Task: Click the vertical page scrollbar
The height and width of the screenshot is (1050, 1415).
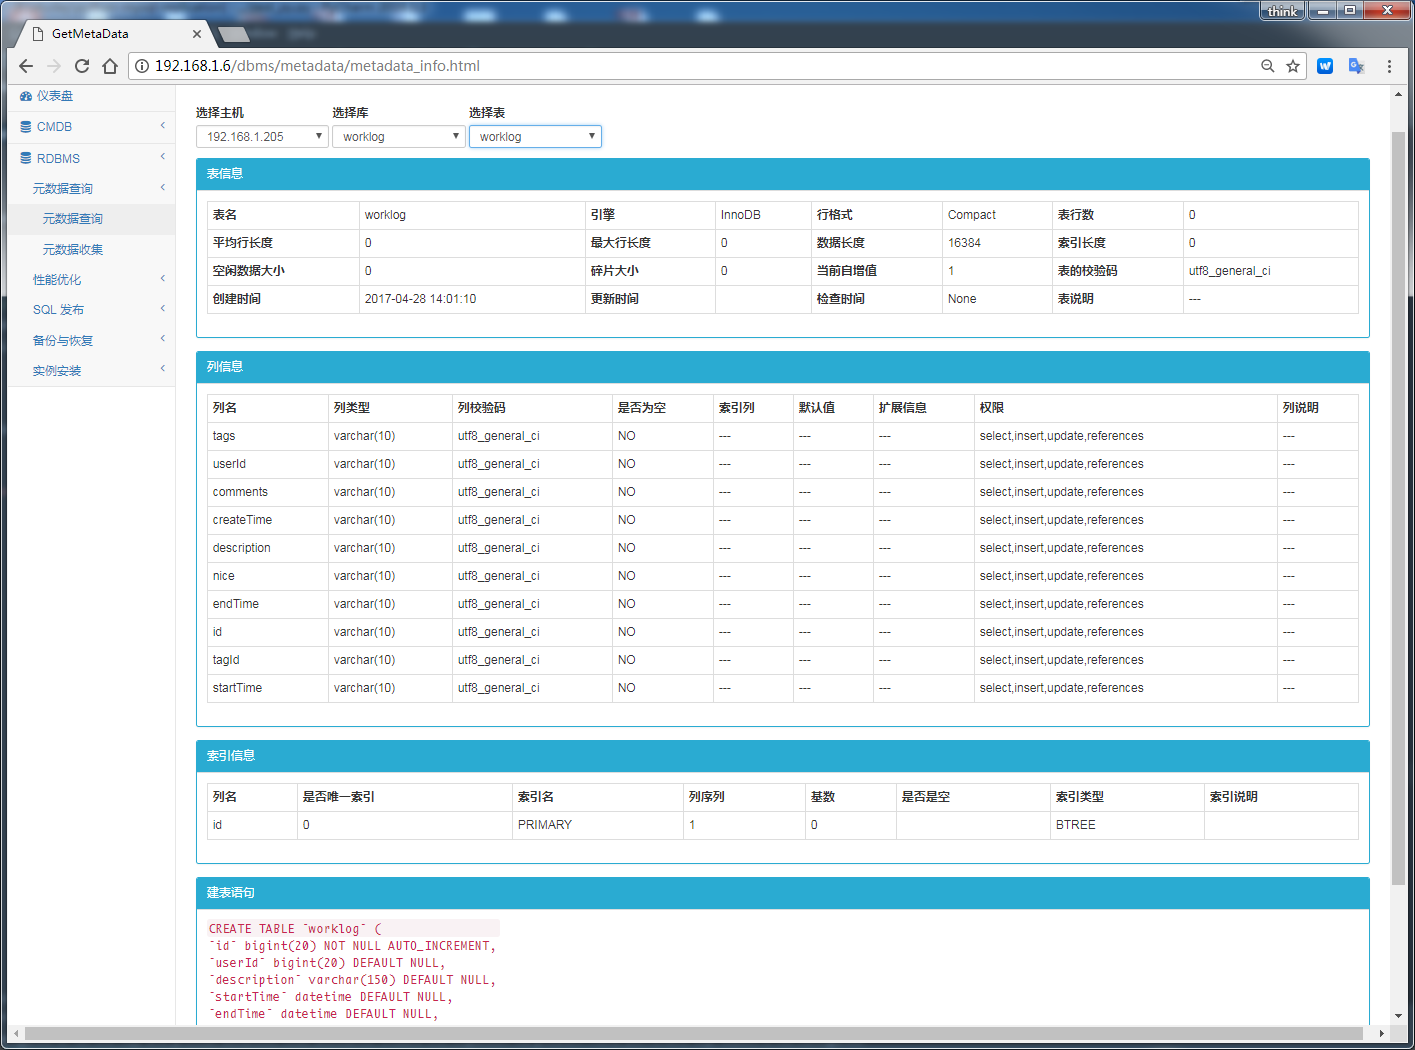Action: tap(1398, 508)
